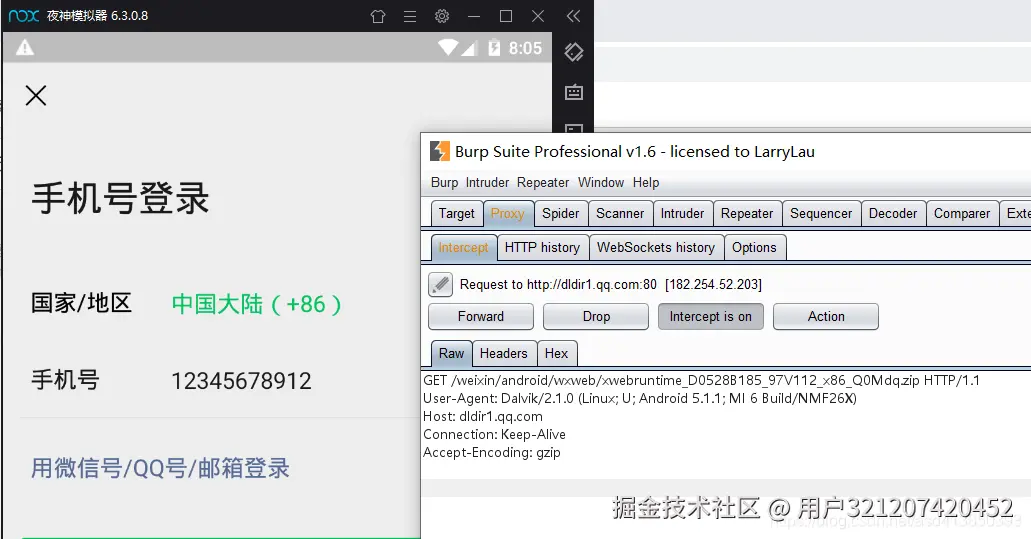The height and width of the screenshot is (539, 1031).
Task: Click the Forward button
Action: coord(481,316)
